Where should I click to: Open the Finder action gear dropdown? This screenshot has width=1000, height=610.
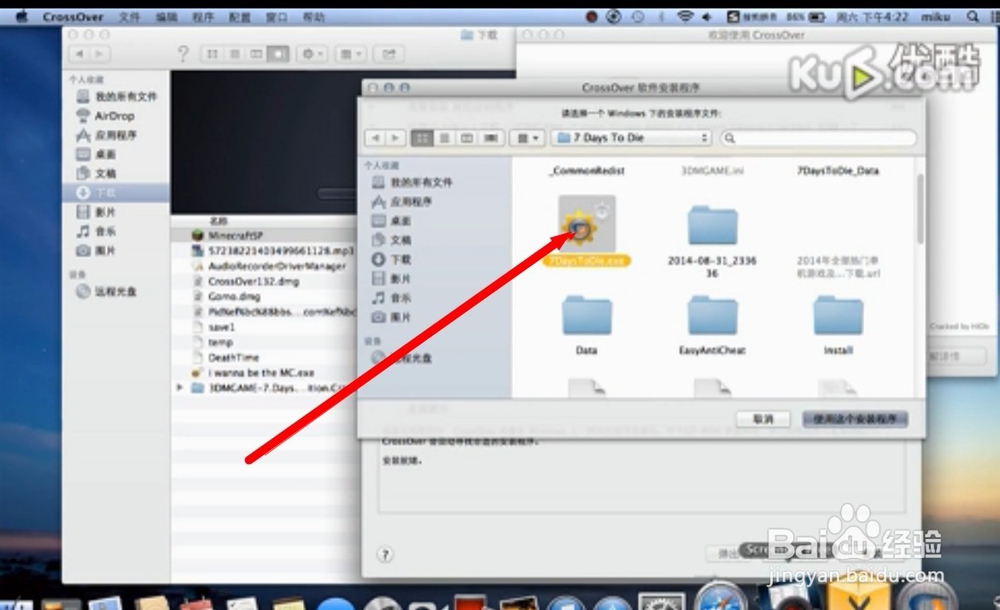pyautogui.click(x=312, y=54)
